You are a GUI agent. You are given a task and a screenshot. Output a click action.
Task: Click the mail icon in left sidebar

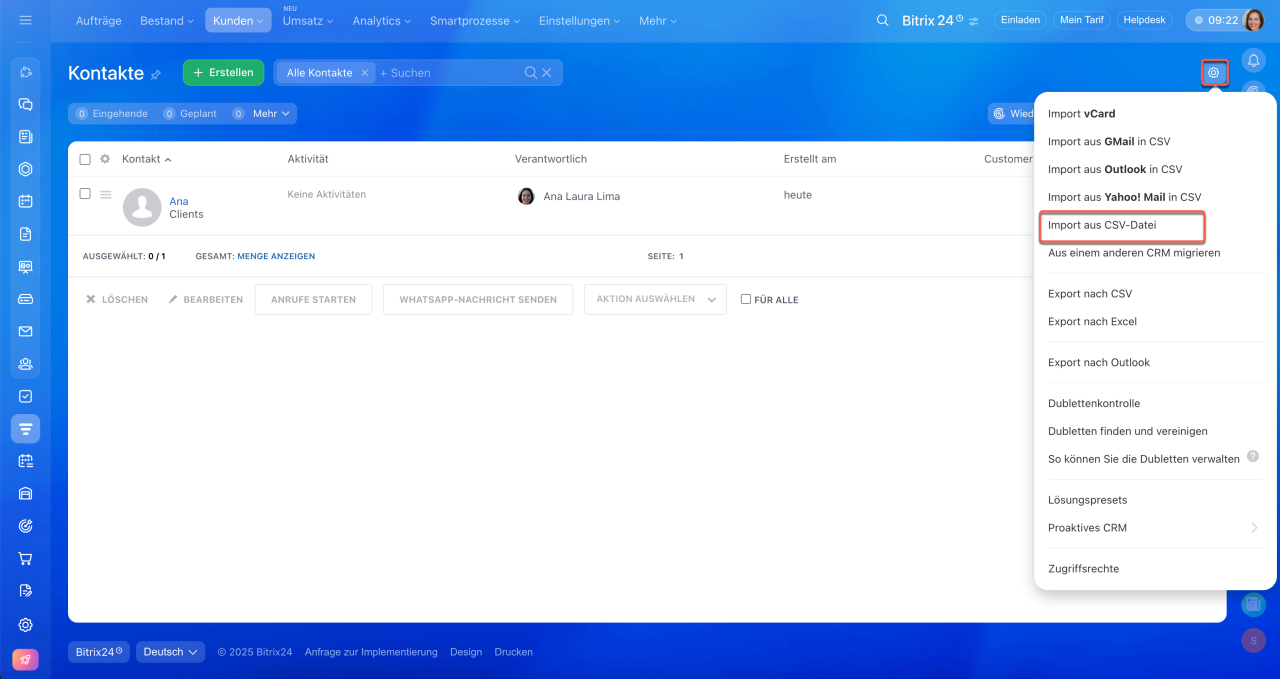(x=26, y=331)
